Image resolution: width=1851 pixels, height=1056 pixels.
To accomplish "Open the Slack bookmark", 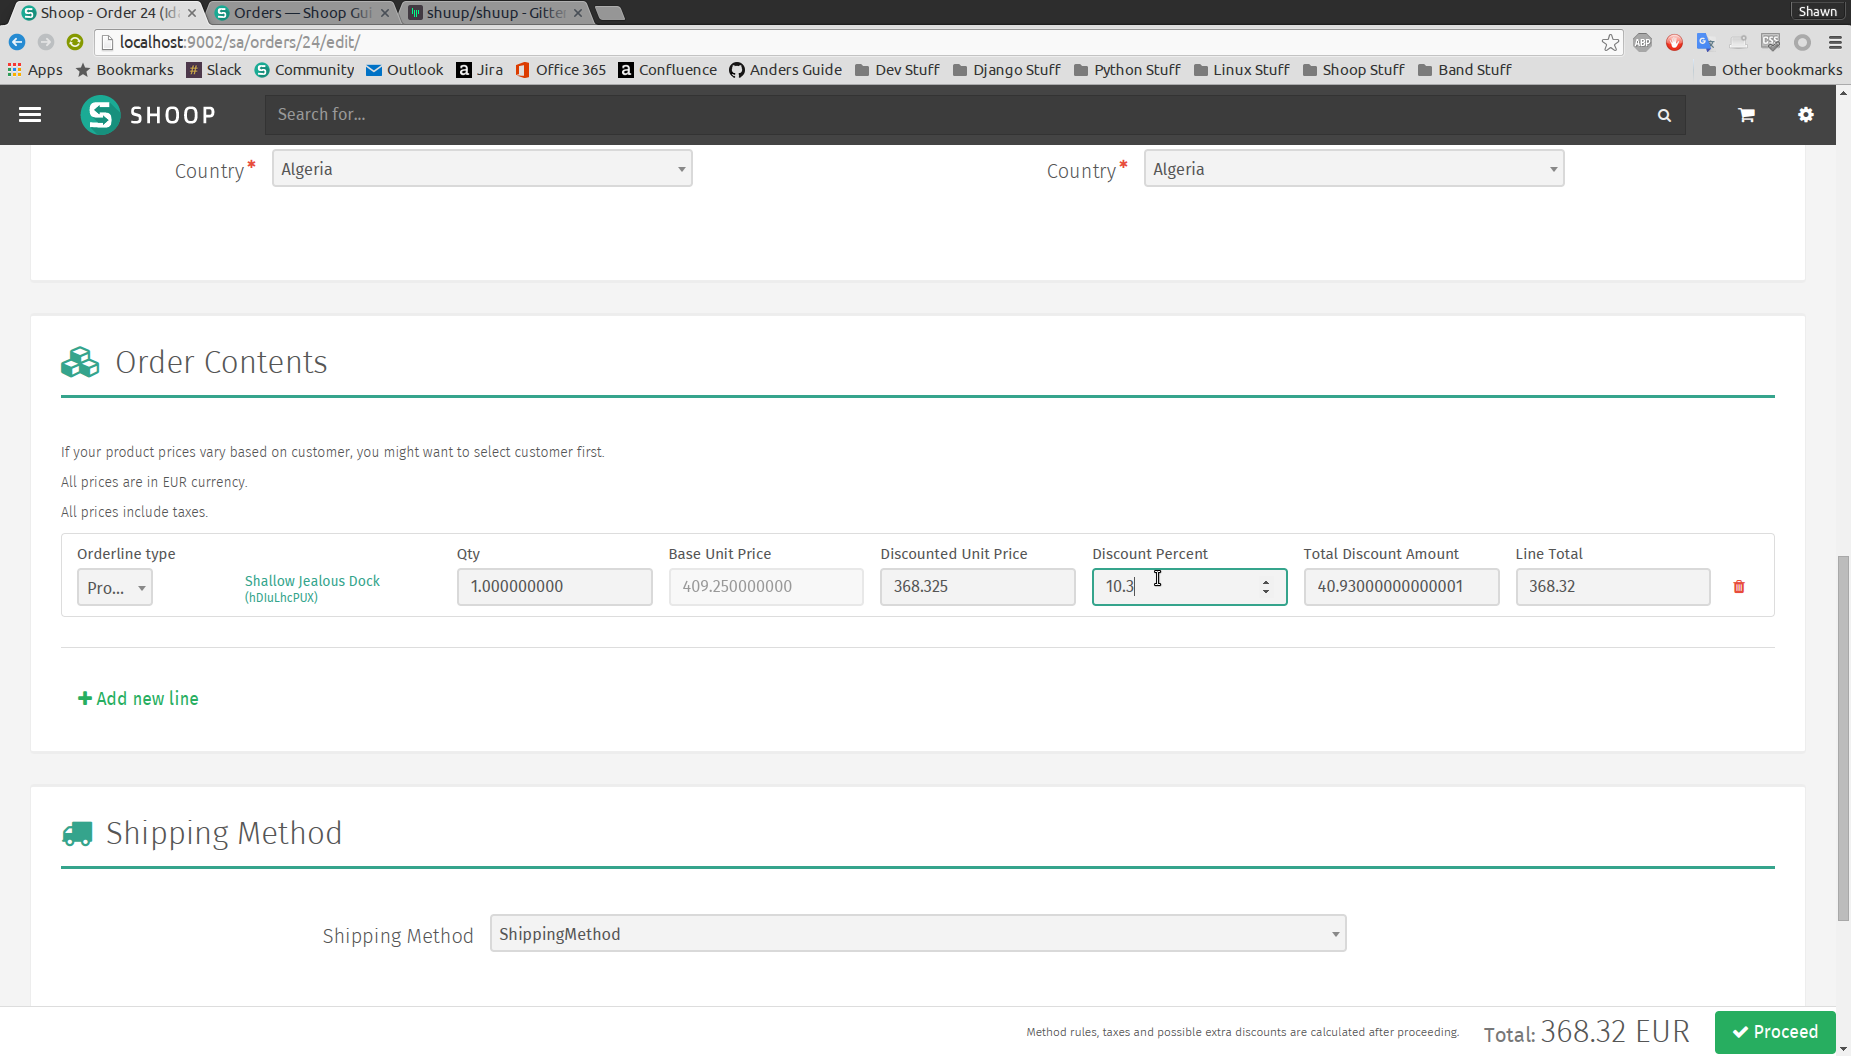I will (214, 70).
